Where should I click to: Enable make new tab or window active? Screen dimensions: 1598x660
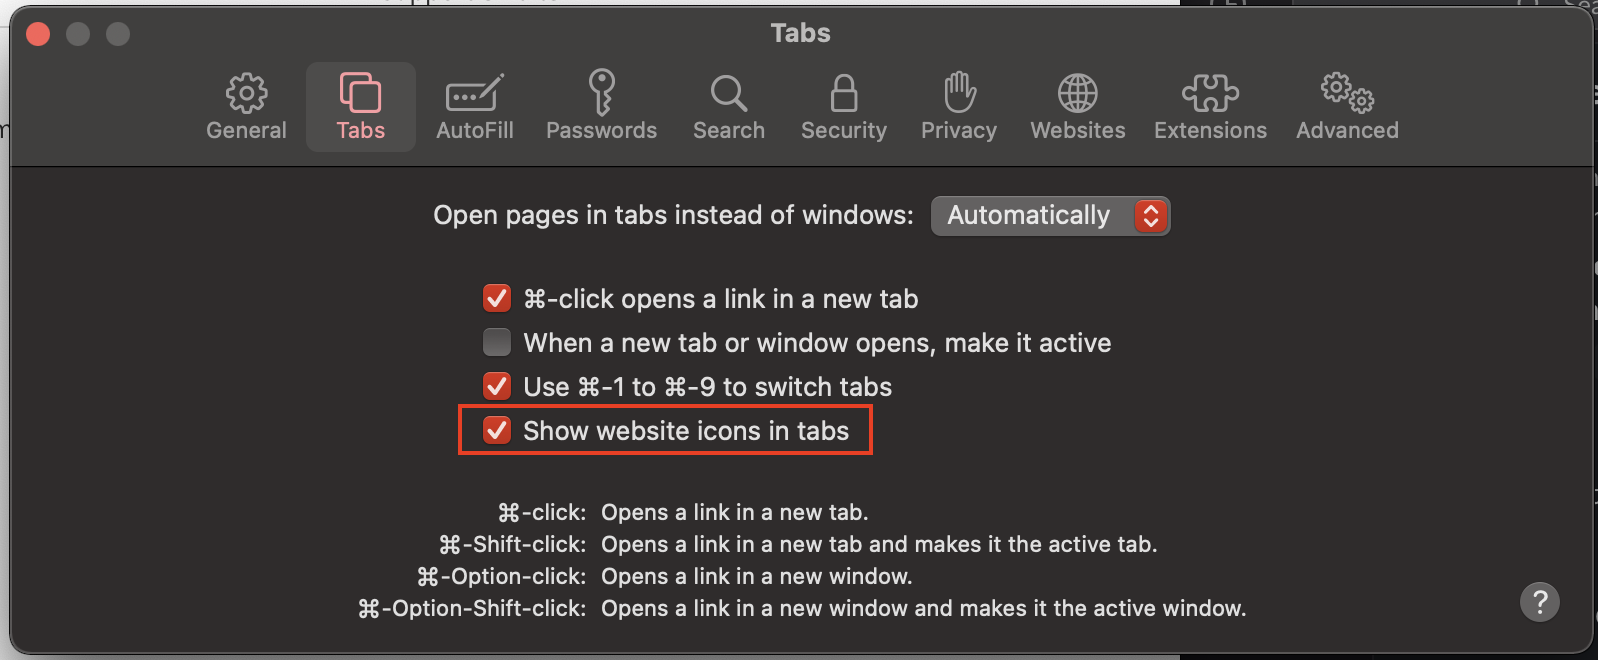497,342
